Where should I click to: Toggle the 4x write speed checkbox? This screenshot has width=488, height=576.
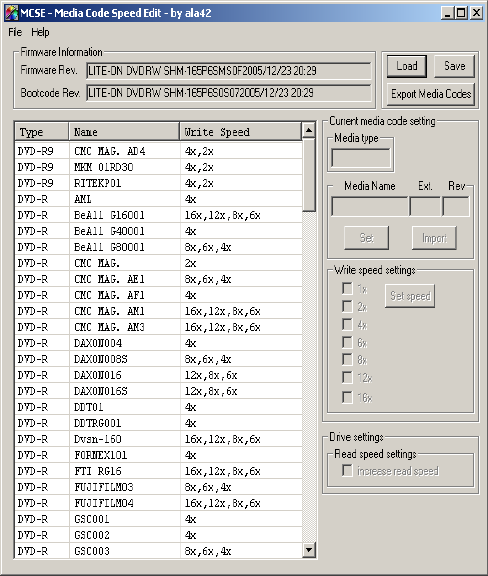pos(347,325)
